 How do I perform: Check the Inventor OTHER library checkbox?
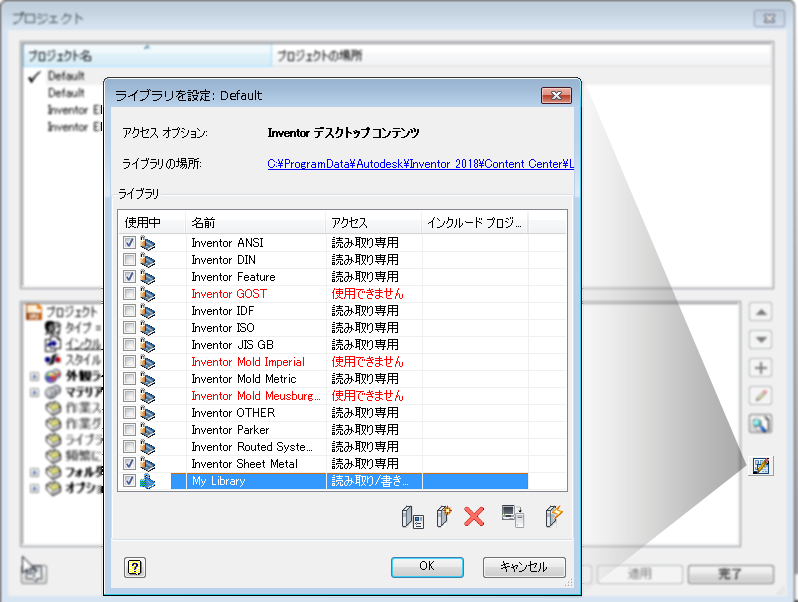(129, 413)
